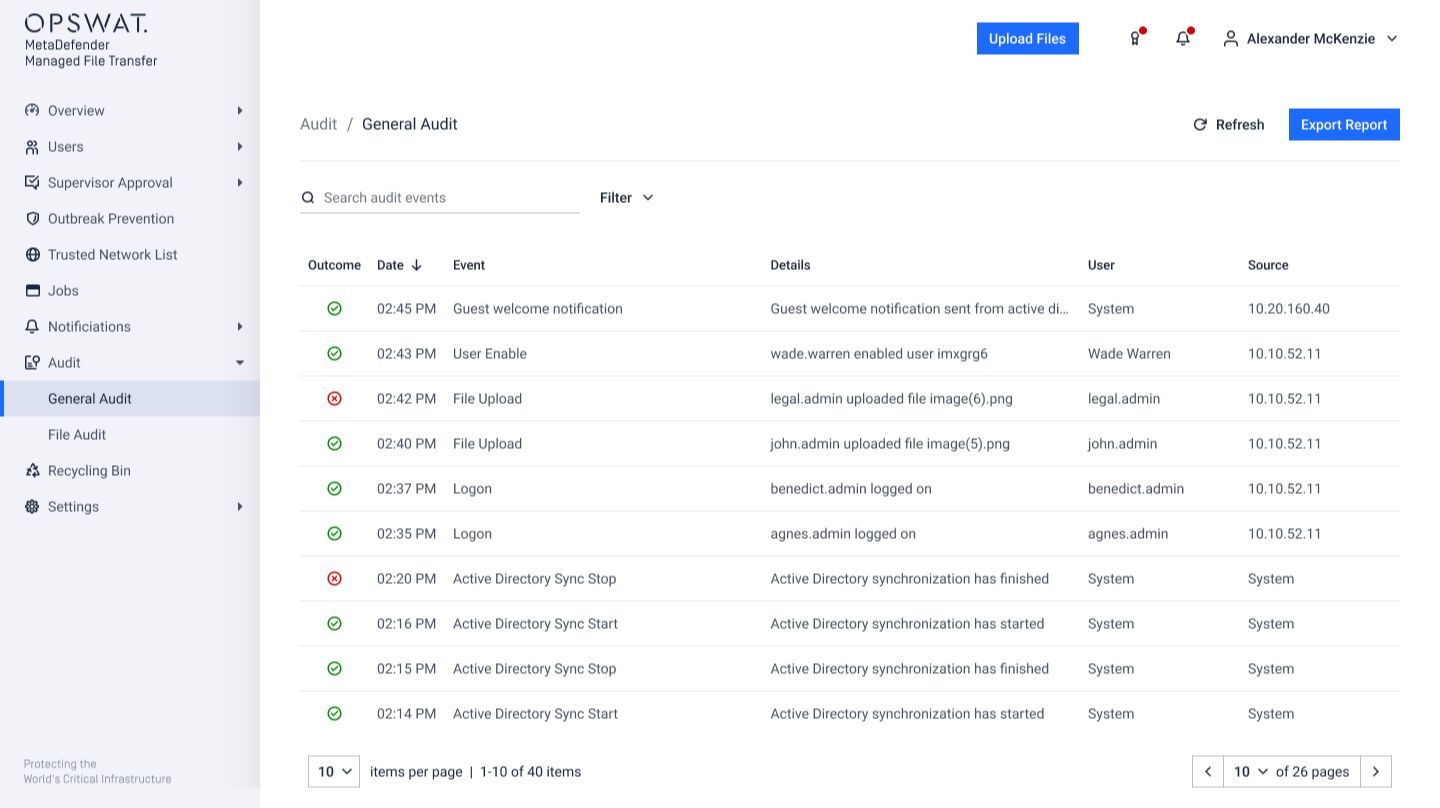Click the license key icon in header
Image resolution: width=1440 pixels, height=808 pixels.
(x=1135, y=38)
